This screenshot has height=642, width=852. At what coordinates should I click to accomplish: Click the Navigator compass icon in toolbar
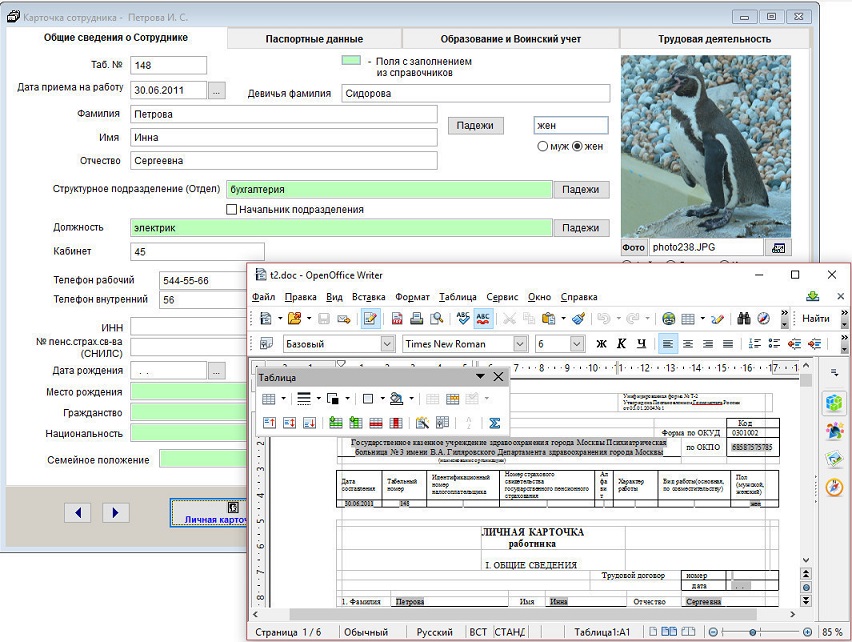click(764, 319)
